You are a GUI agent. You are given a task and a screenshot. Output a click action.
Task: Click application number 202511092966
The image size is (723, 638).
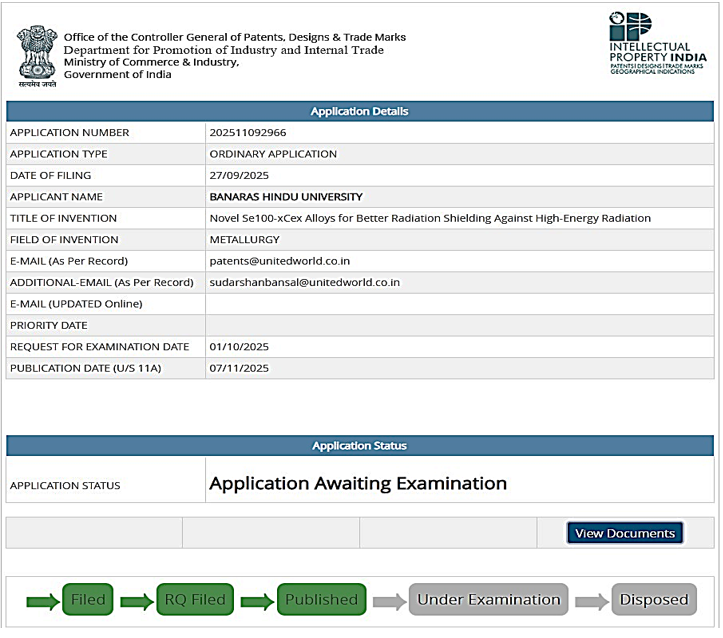(247, 133)
